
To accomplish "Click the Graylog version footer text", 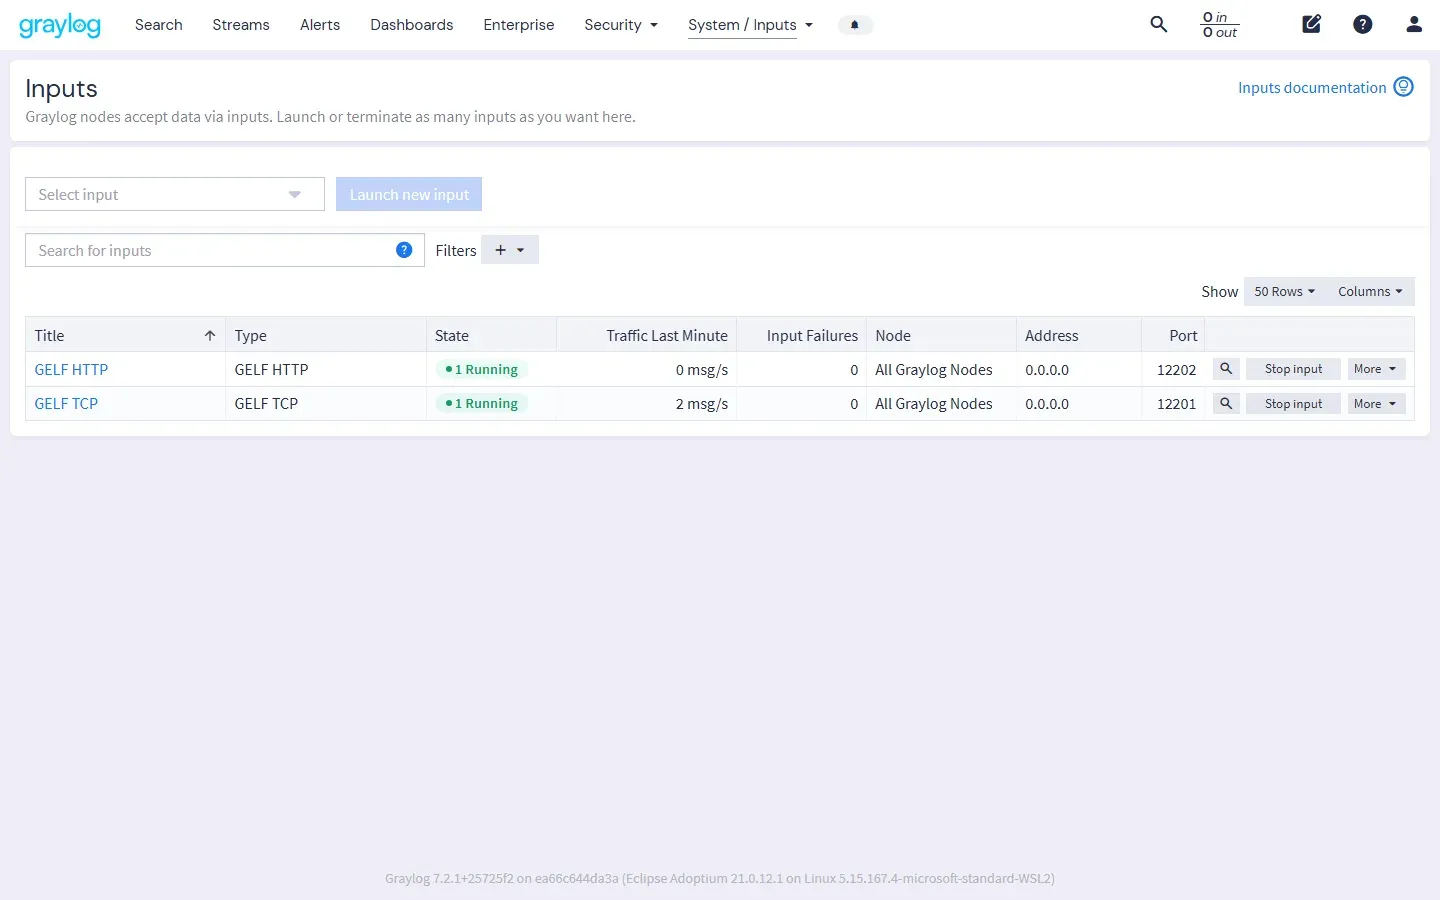I will (720, 878).
